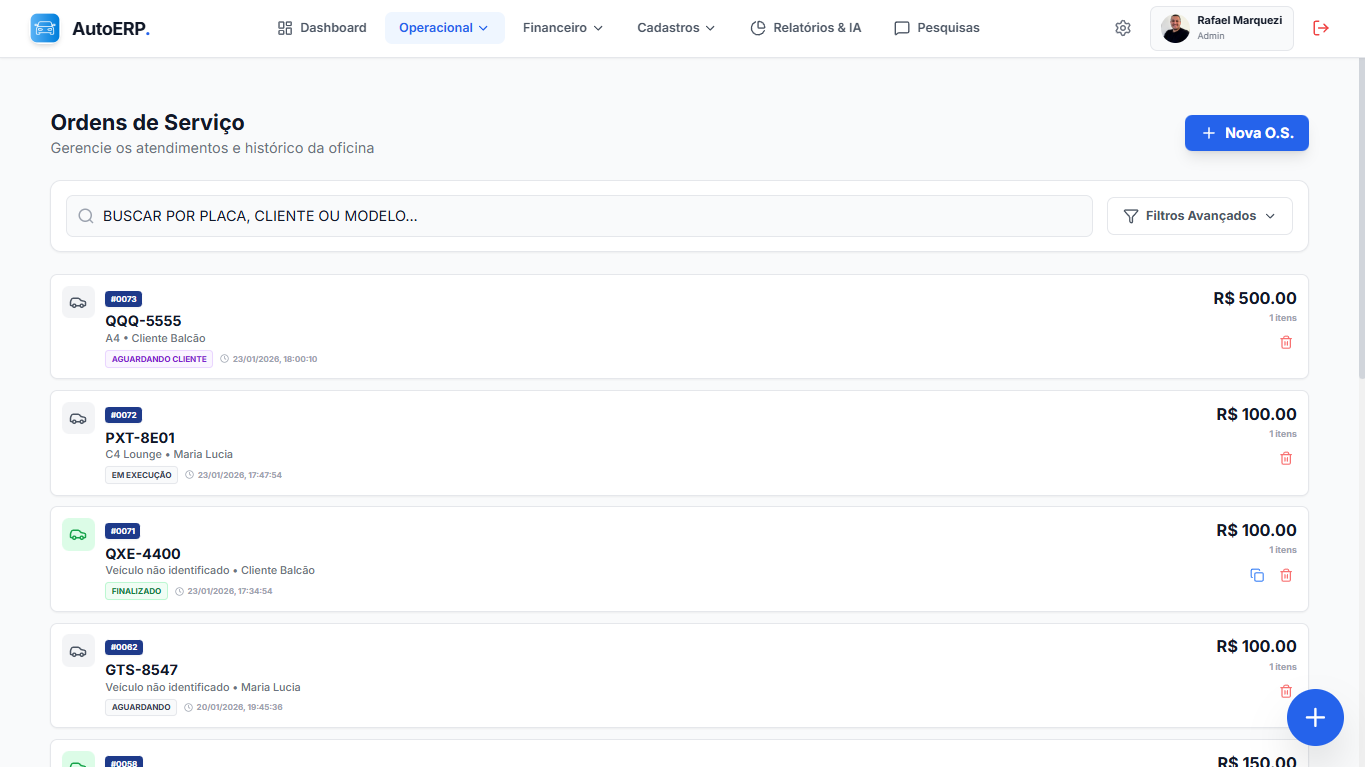
Task: Click the car icon on O.S. #0072
Action: click(78, 418)
